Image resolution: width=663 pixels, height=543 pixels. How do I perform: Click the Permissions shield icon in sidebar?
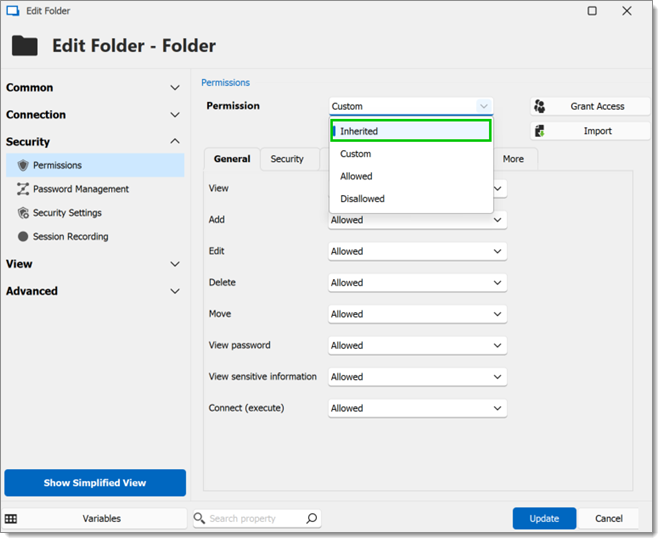tap(23, 165)
